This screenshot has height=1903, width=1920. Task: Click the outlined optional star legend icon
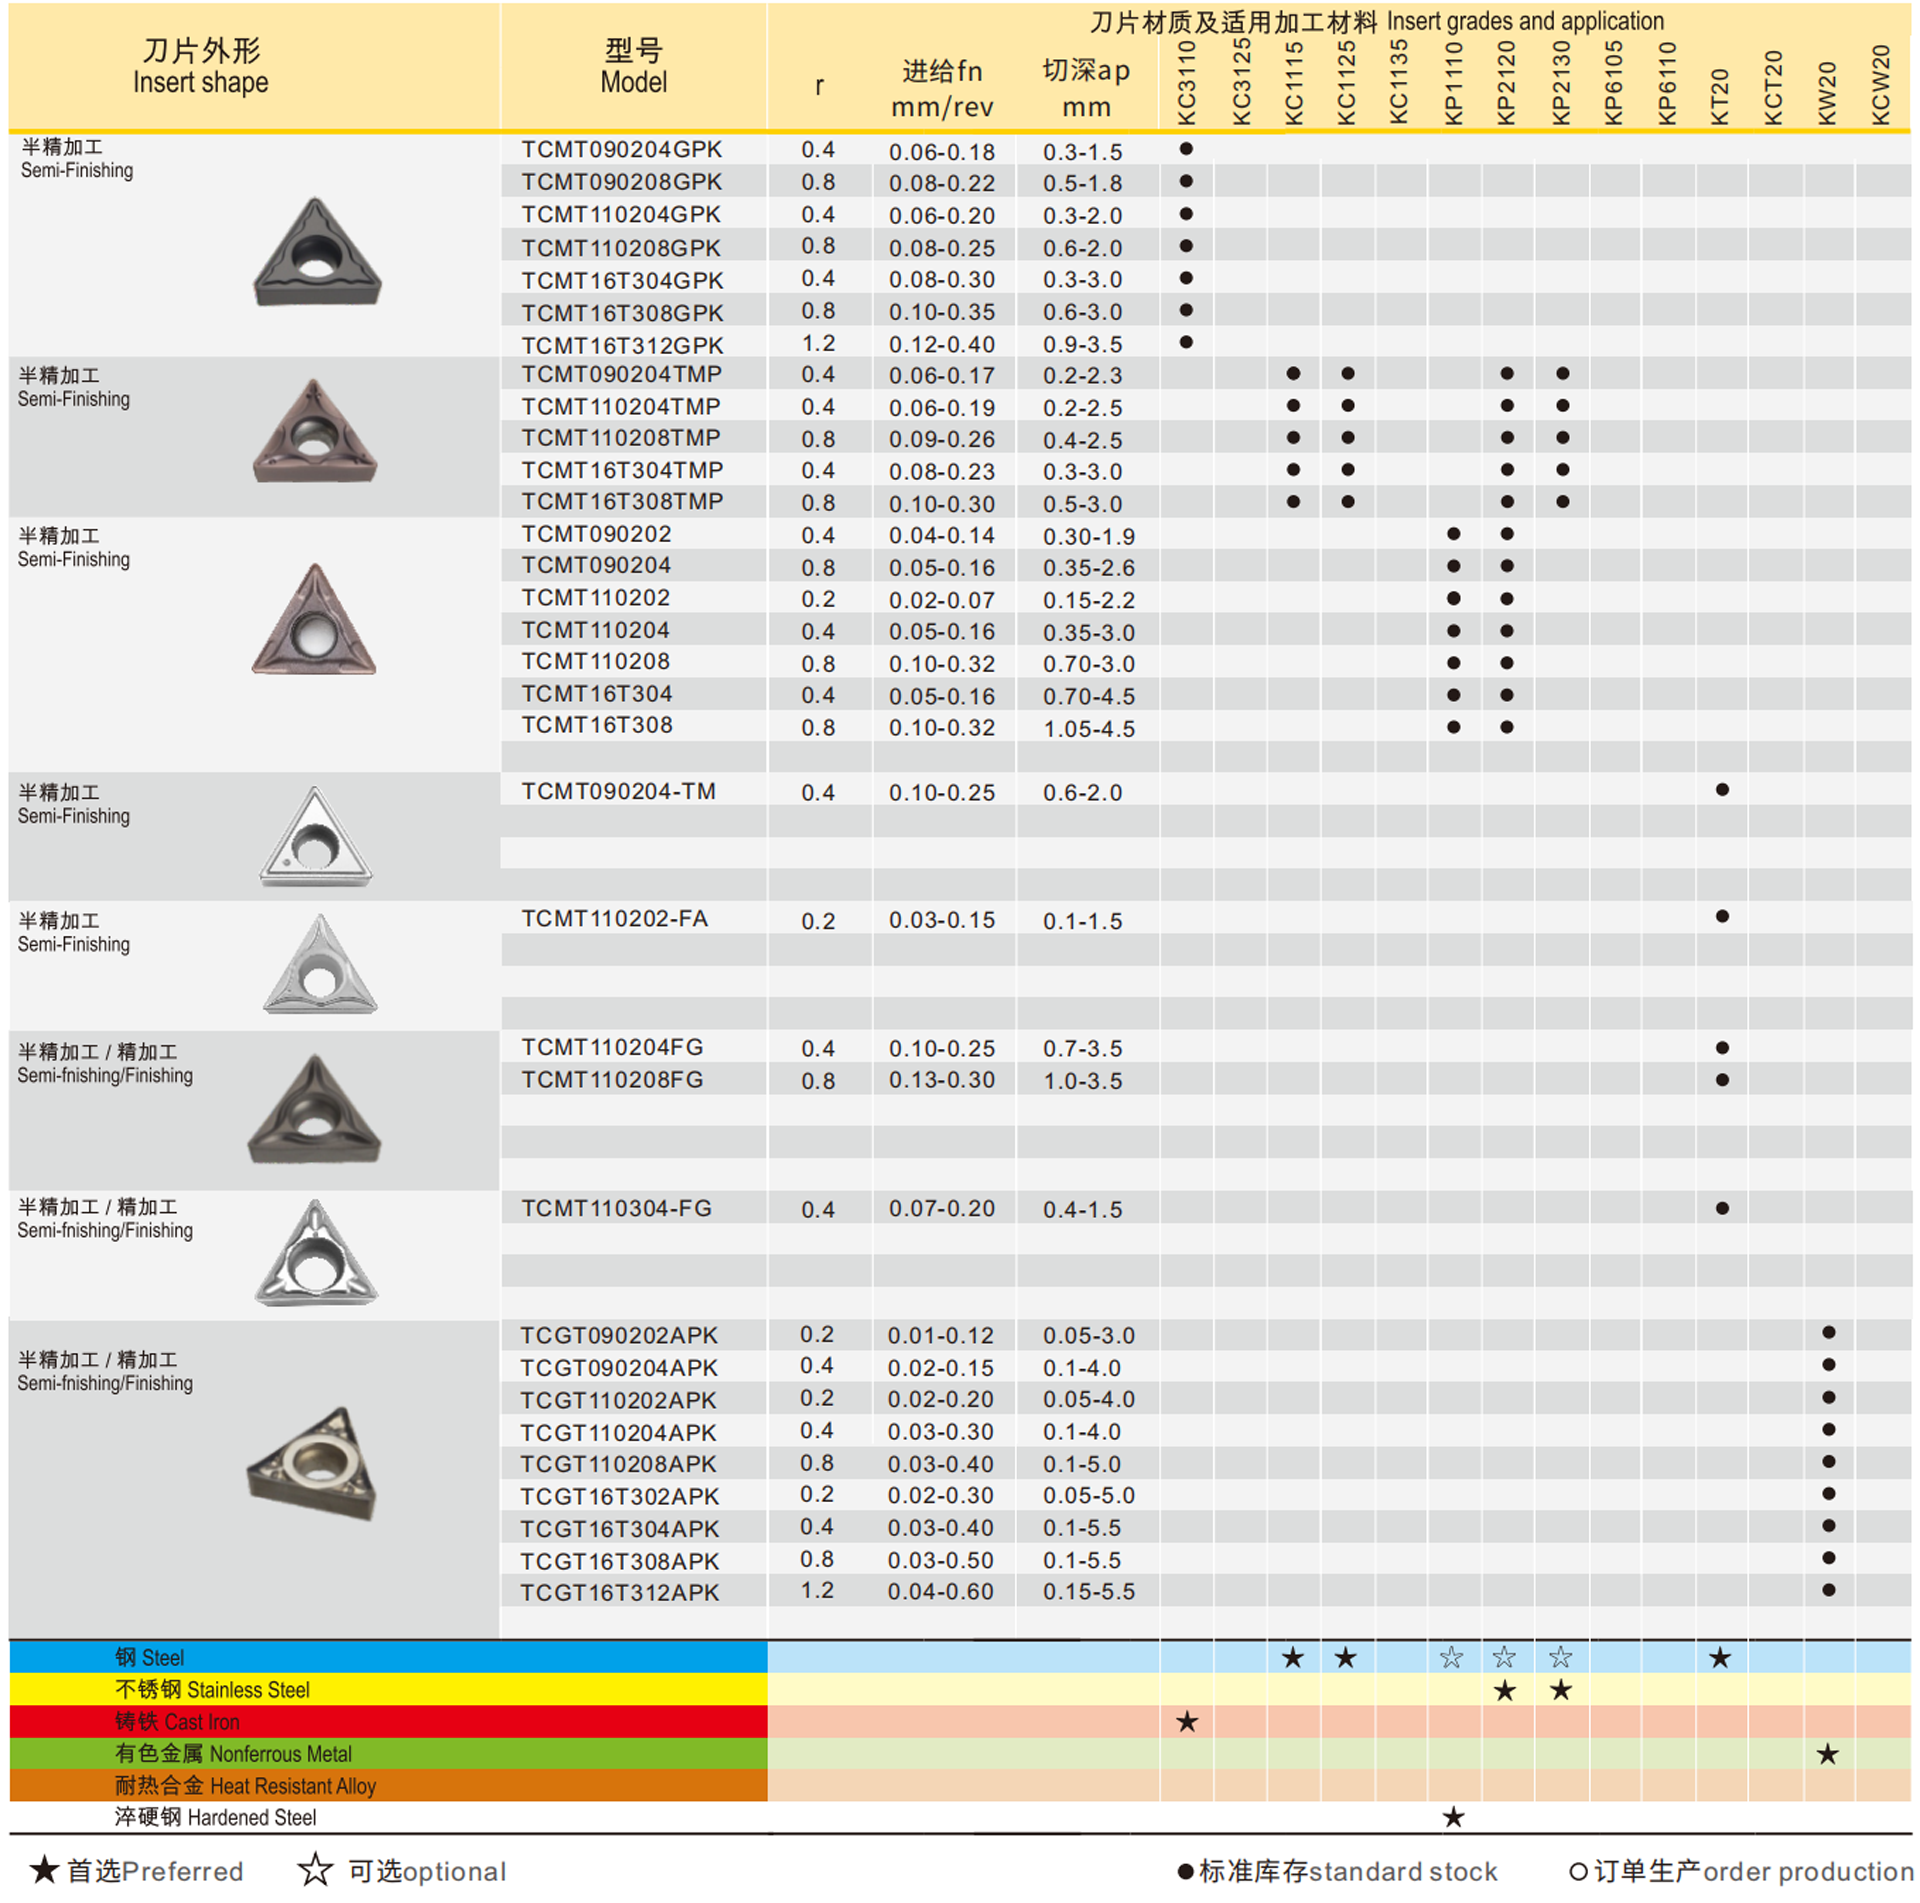(x=315, y=1869)
